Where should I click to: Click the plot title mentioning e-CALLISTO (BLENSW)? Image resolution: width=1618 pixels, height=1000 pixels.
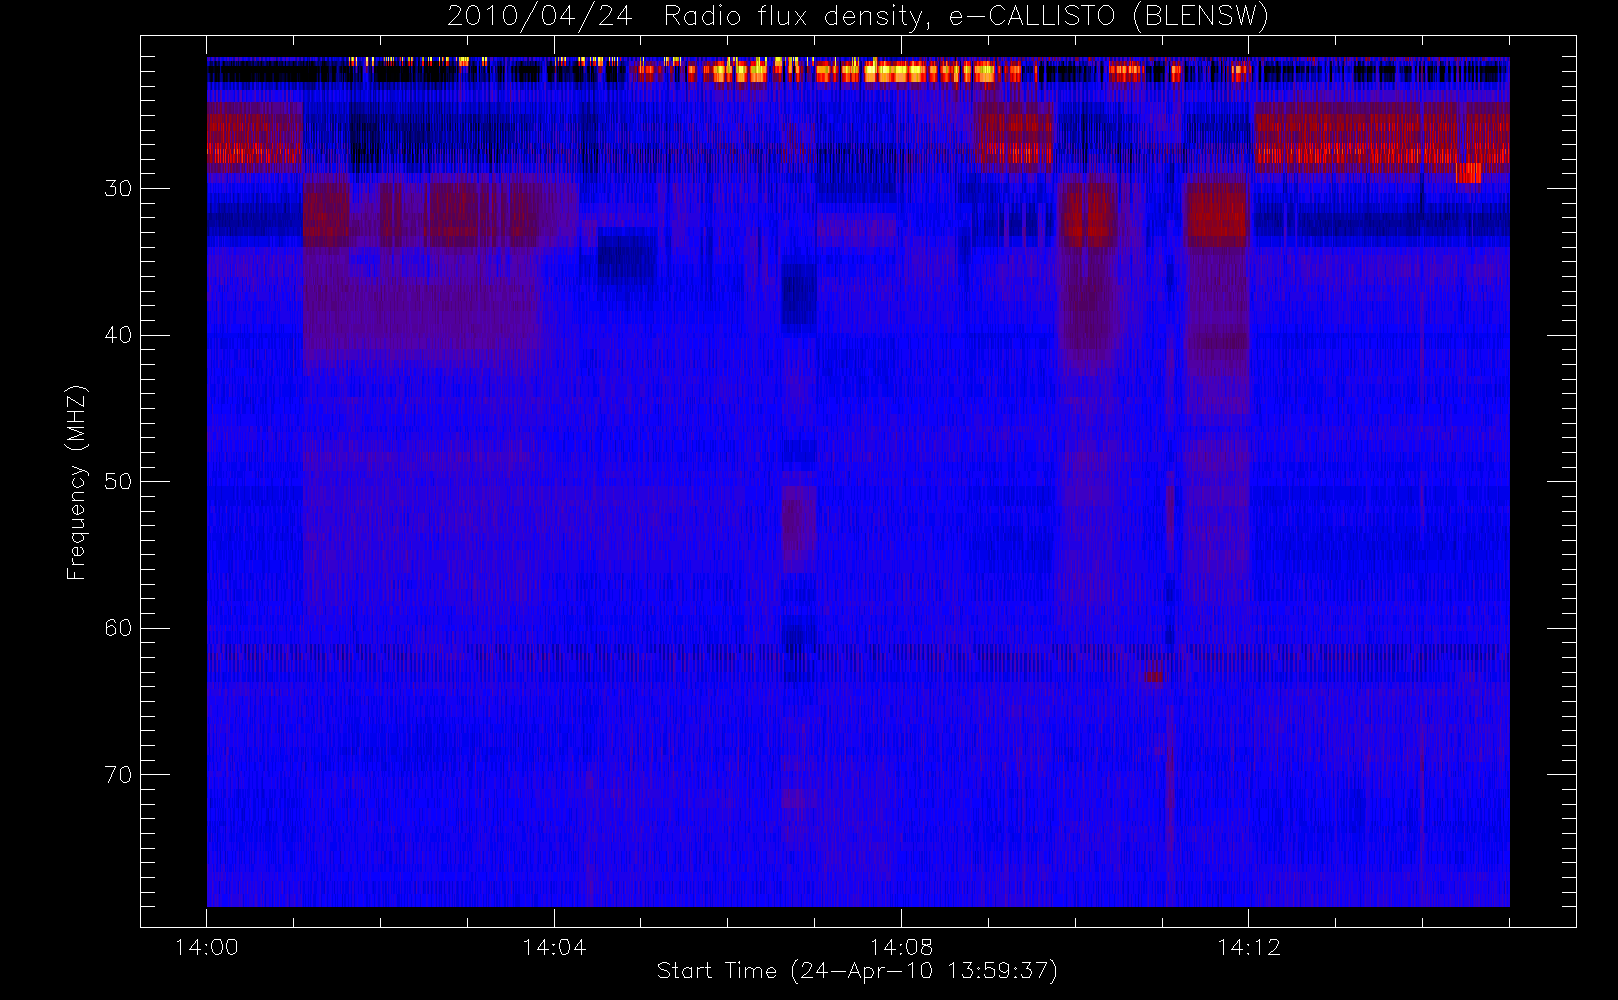(858, 17)
